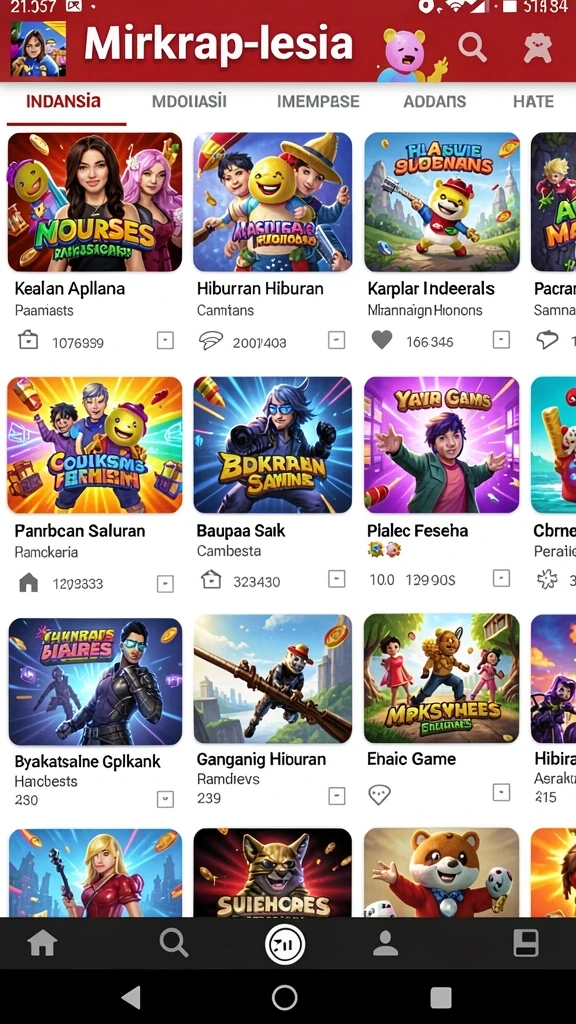The height and width of the screenshot is (1024, 576).
Task: Open the profile avatar picture in header
Action: pyautogui.click(x=38, y=48)
